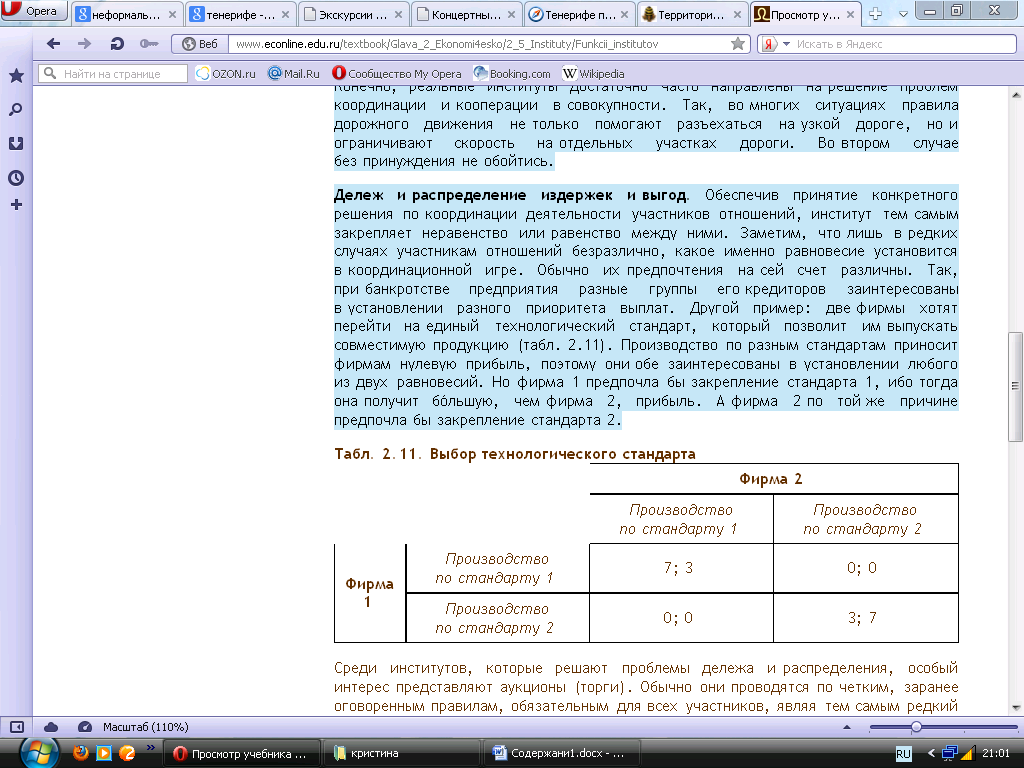Open the zoom options arrow in status bar
The width and height of the screenshot is (1024, 768).
[847, 727]
